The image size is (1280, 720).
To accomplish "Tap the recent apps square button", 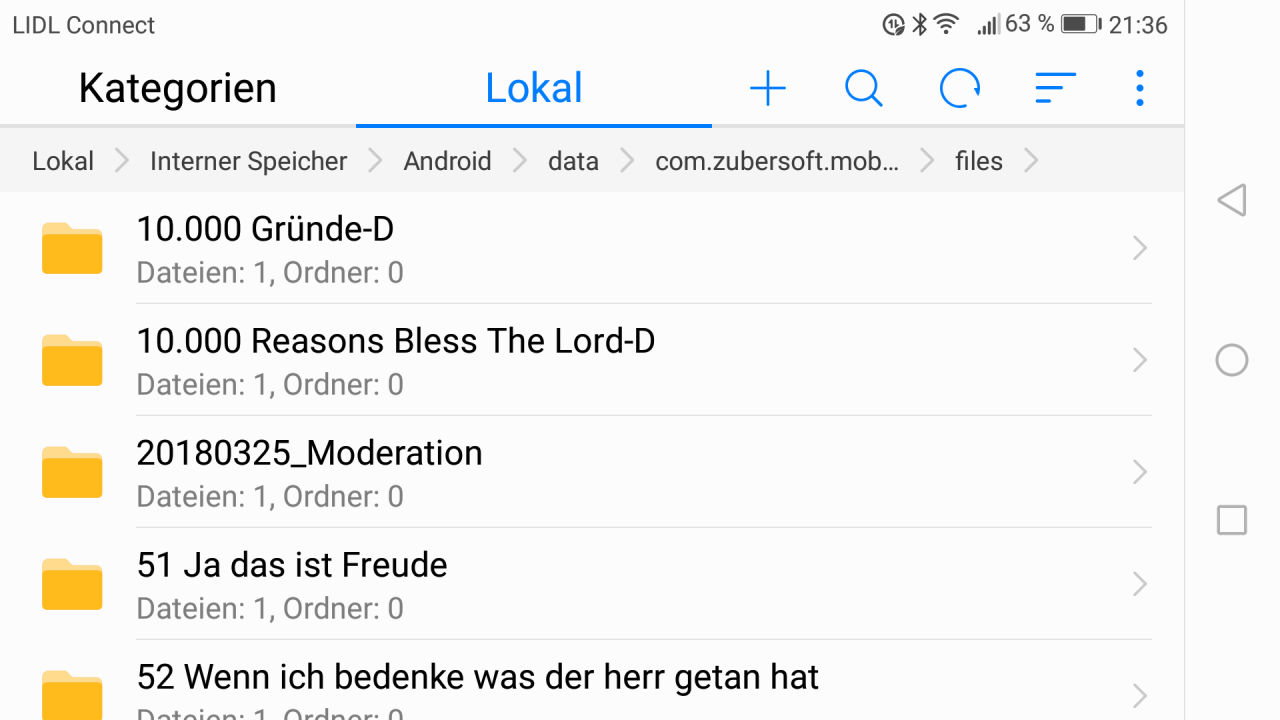I will coord(1232,520).
